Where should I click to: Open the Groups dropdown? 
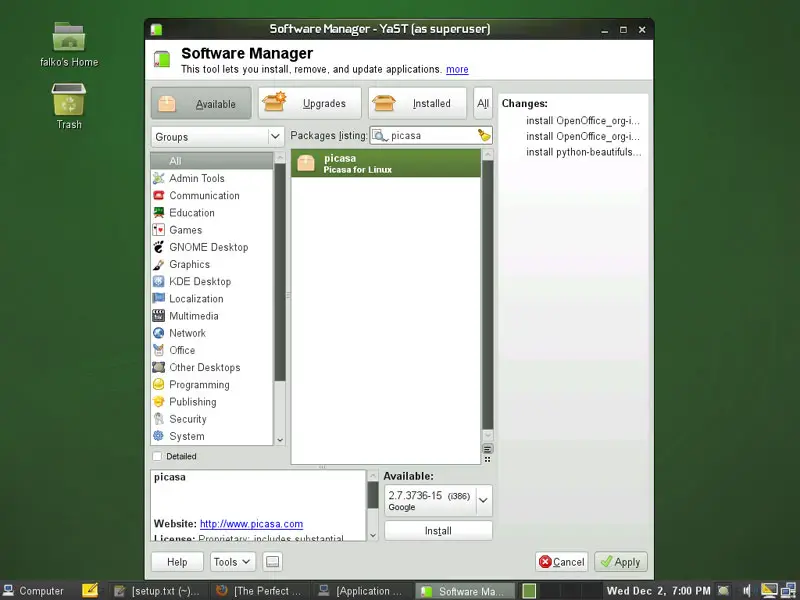pyautogui.click(x=217, y=137)
